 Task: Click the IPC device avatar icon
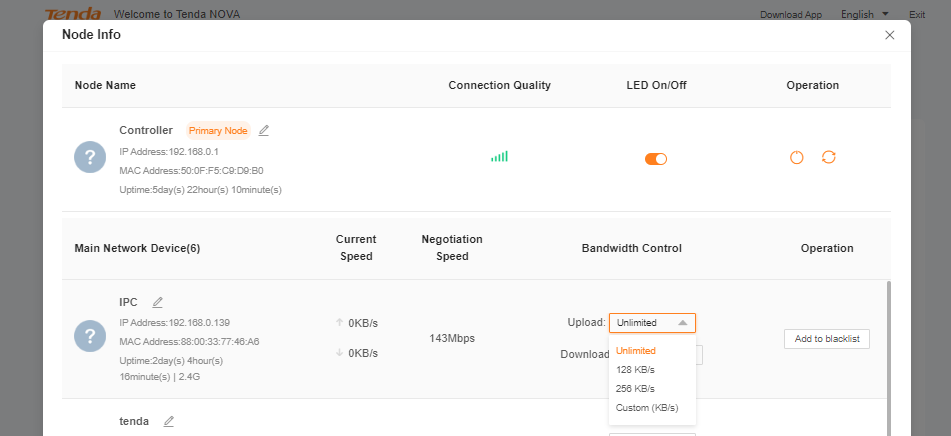tap(90, 336)
